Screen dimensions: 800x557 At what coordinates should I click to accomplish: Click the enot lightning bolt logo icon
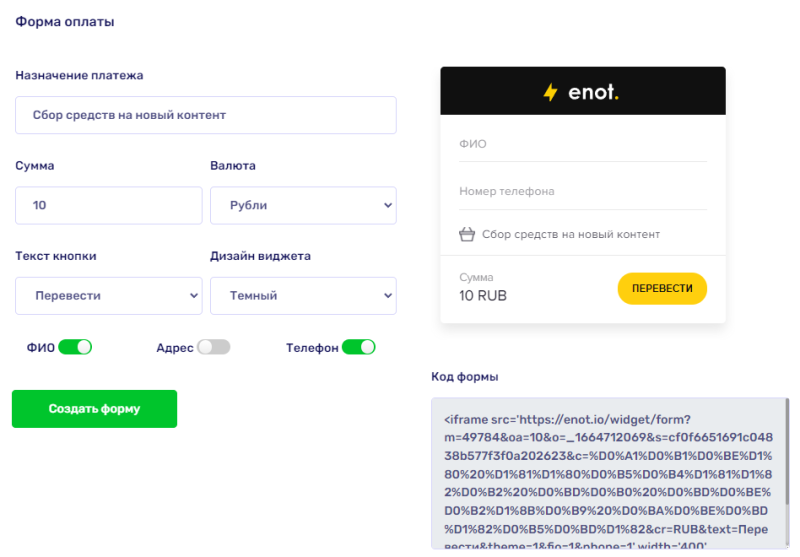(x=551, y=92)
